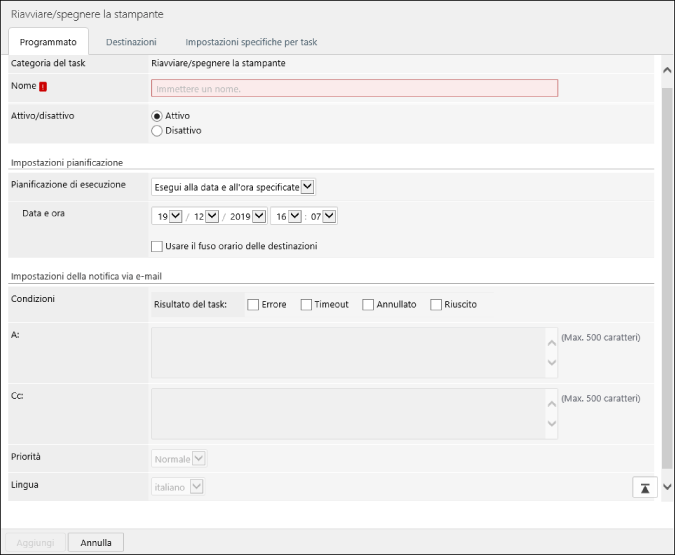
Task: Click the red required-field icon beside Nome
Action: pyautogui.click(x=43, y=87)
